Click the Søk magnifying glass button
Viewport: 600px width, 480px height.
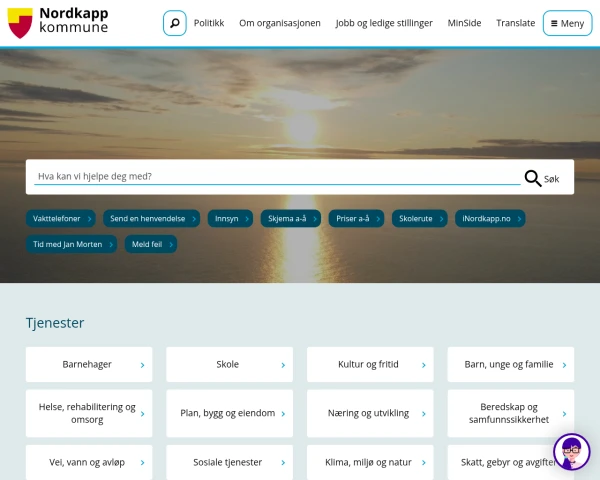tap(542, 178)
